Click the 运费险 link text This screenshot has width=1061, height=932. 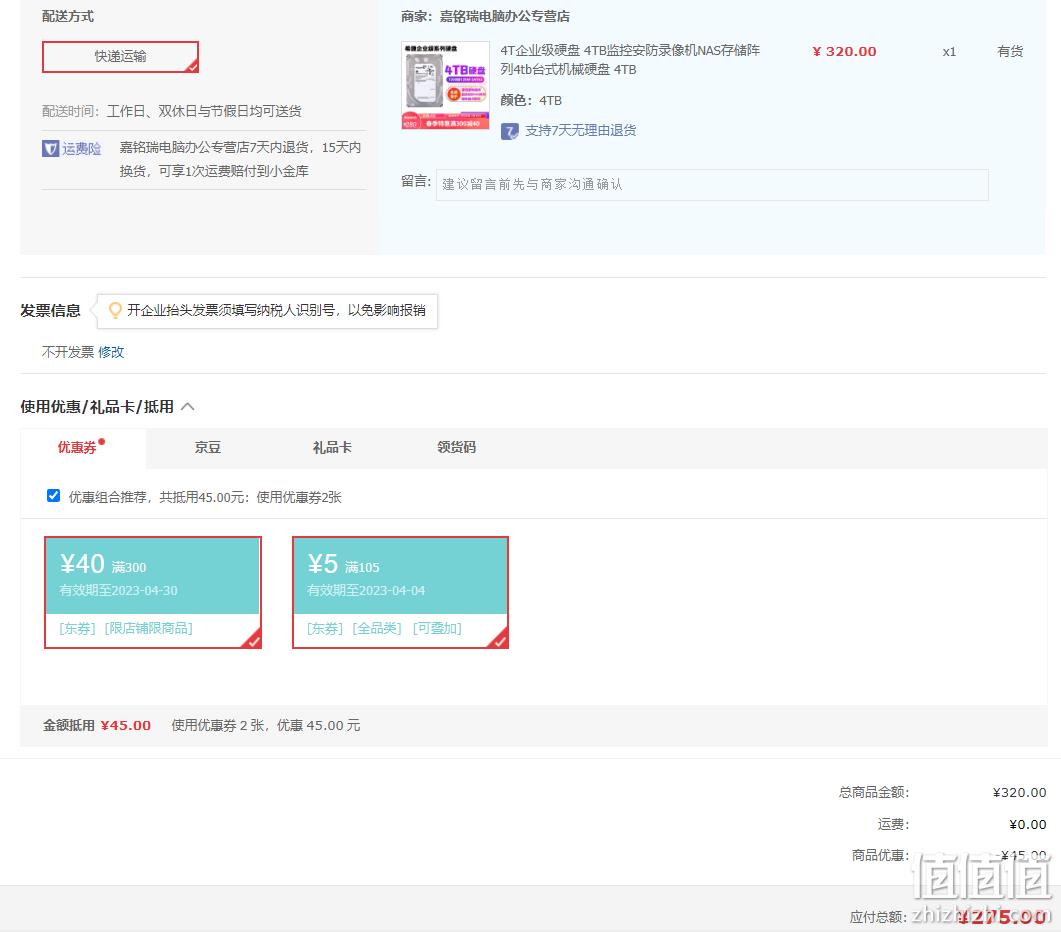(x=82, y=148)
